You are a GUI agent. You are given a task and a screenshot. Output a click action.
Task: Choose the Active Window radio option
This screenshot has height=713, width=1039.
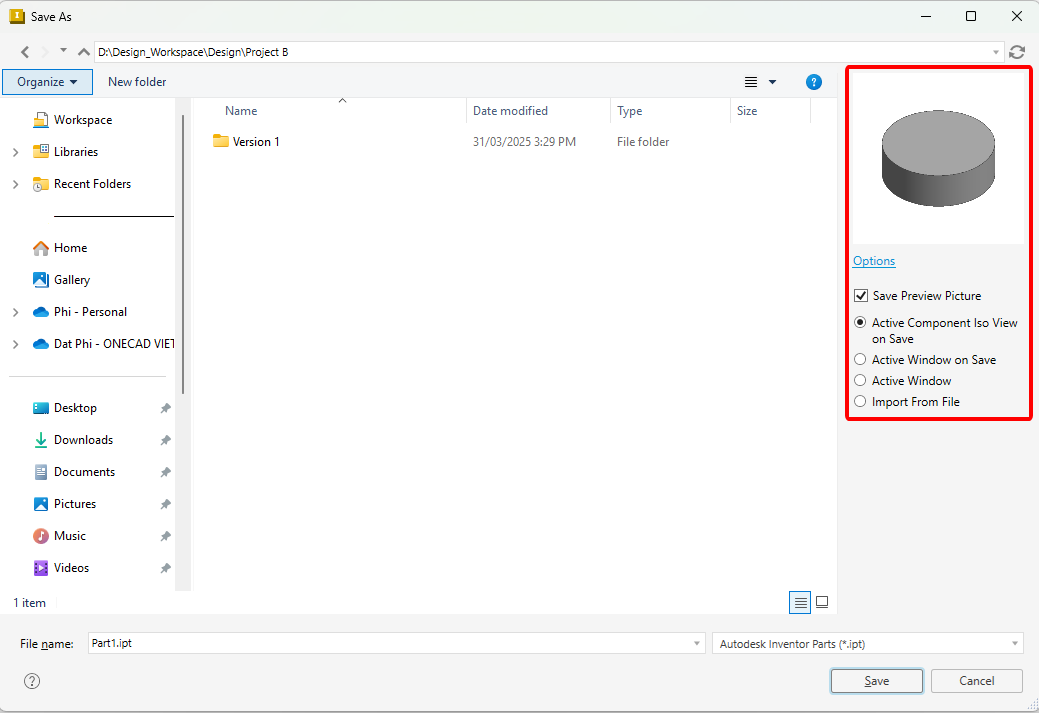point(860,380)
